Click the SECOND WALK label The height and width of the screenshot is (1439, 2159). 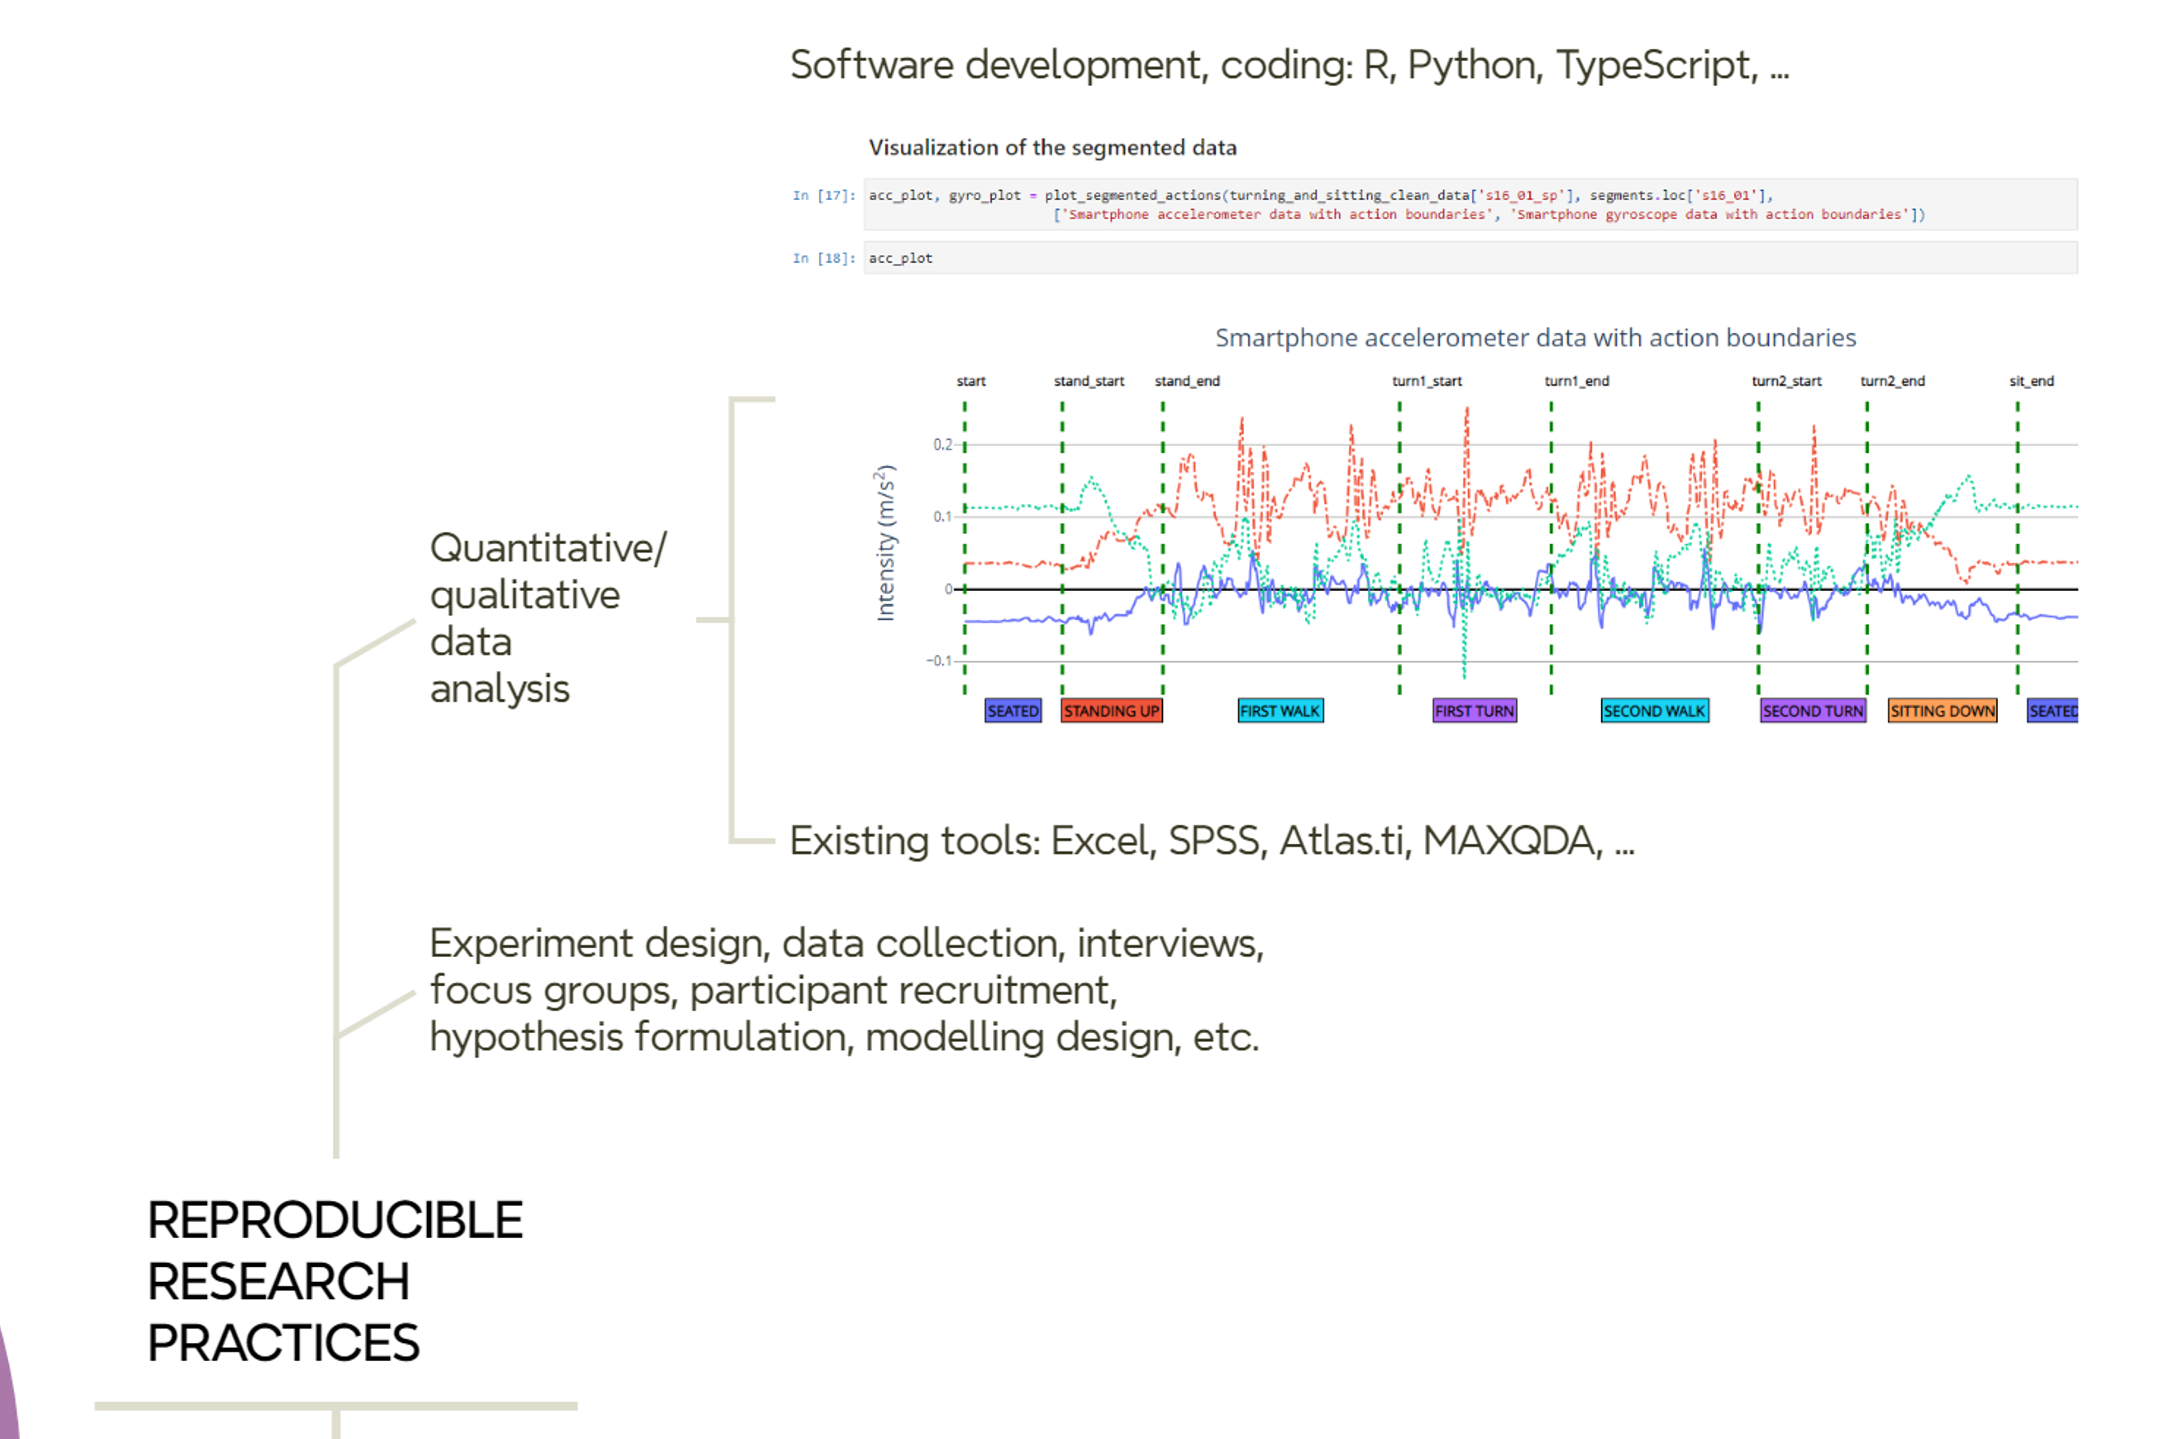[1654, 711]
